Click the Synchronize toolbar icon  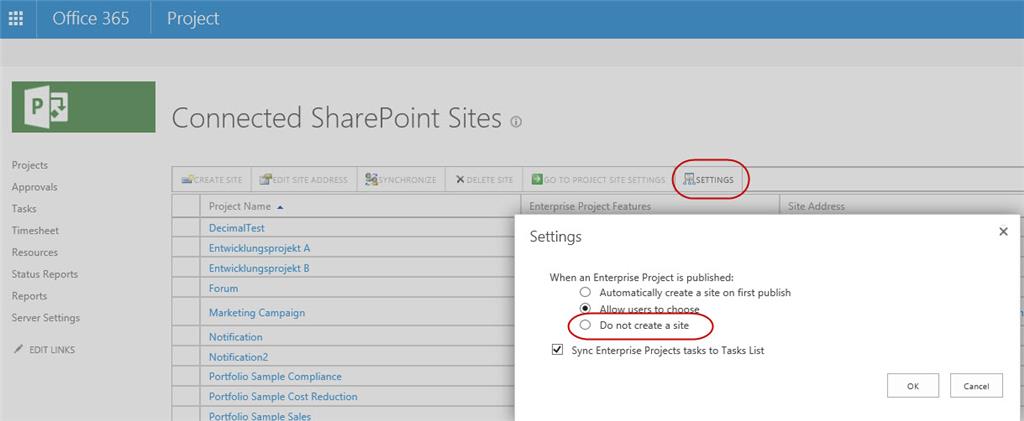click(372, 179)
